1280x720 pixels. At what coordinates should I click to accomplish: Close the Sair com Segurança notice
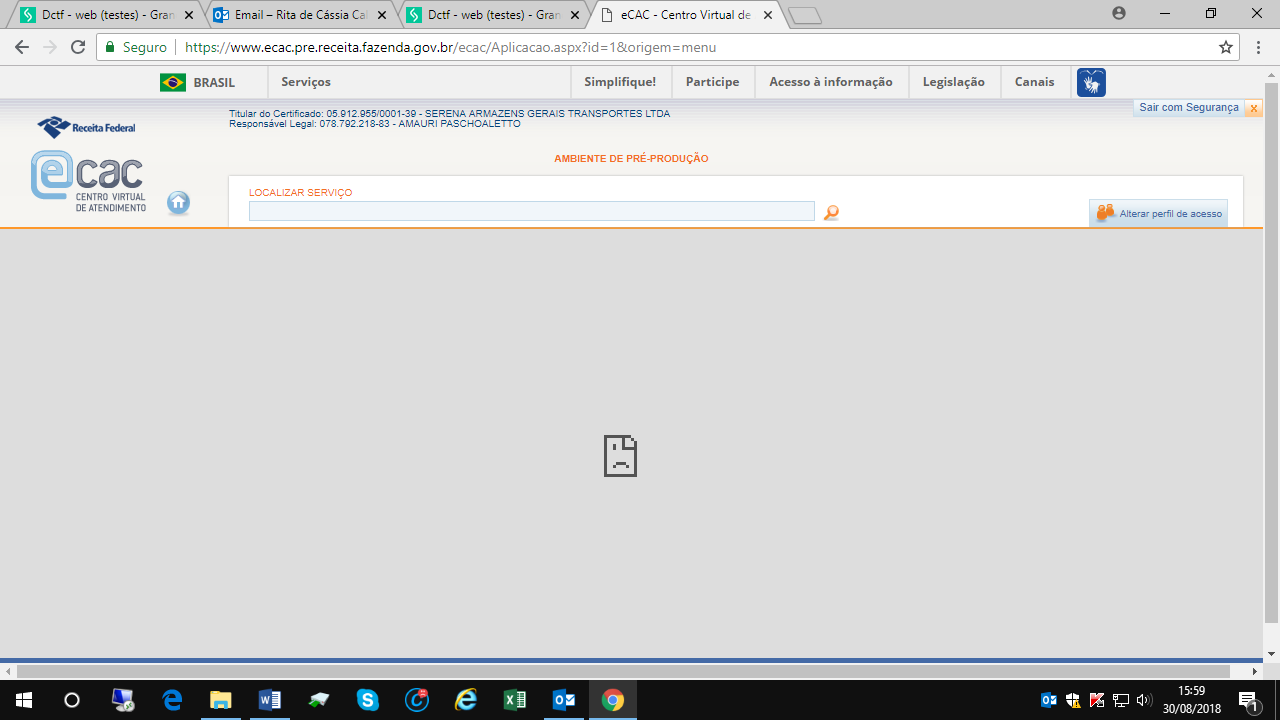(1254, 108)
